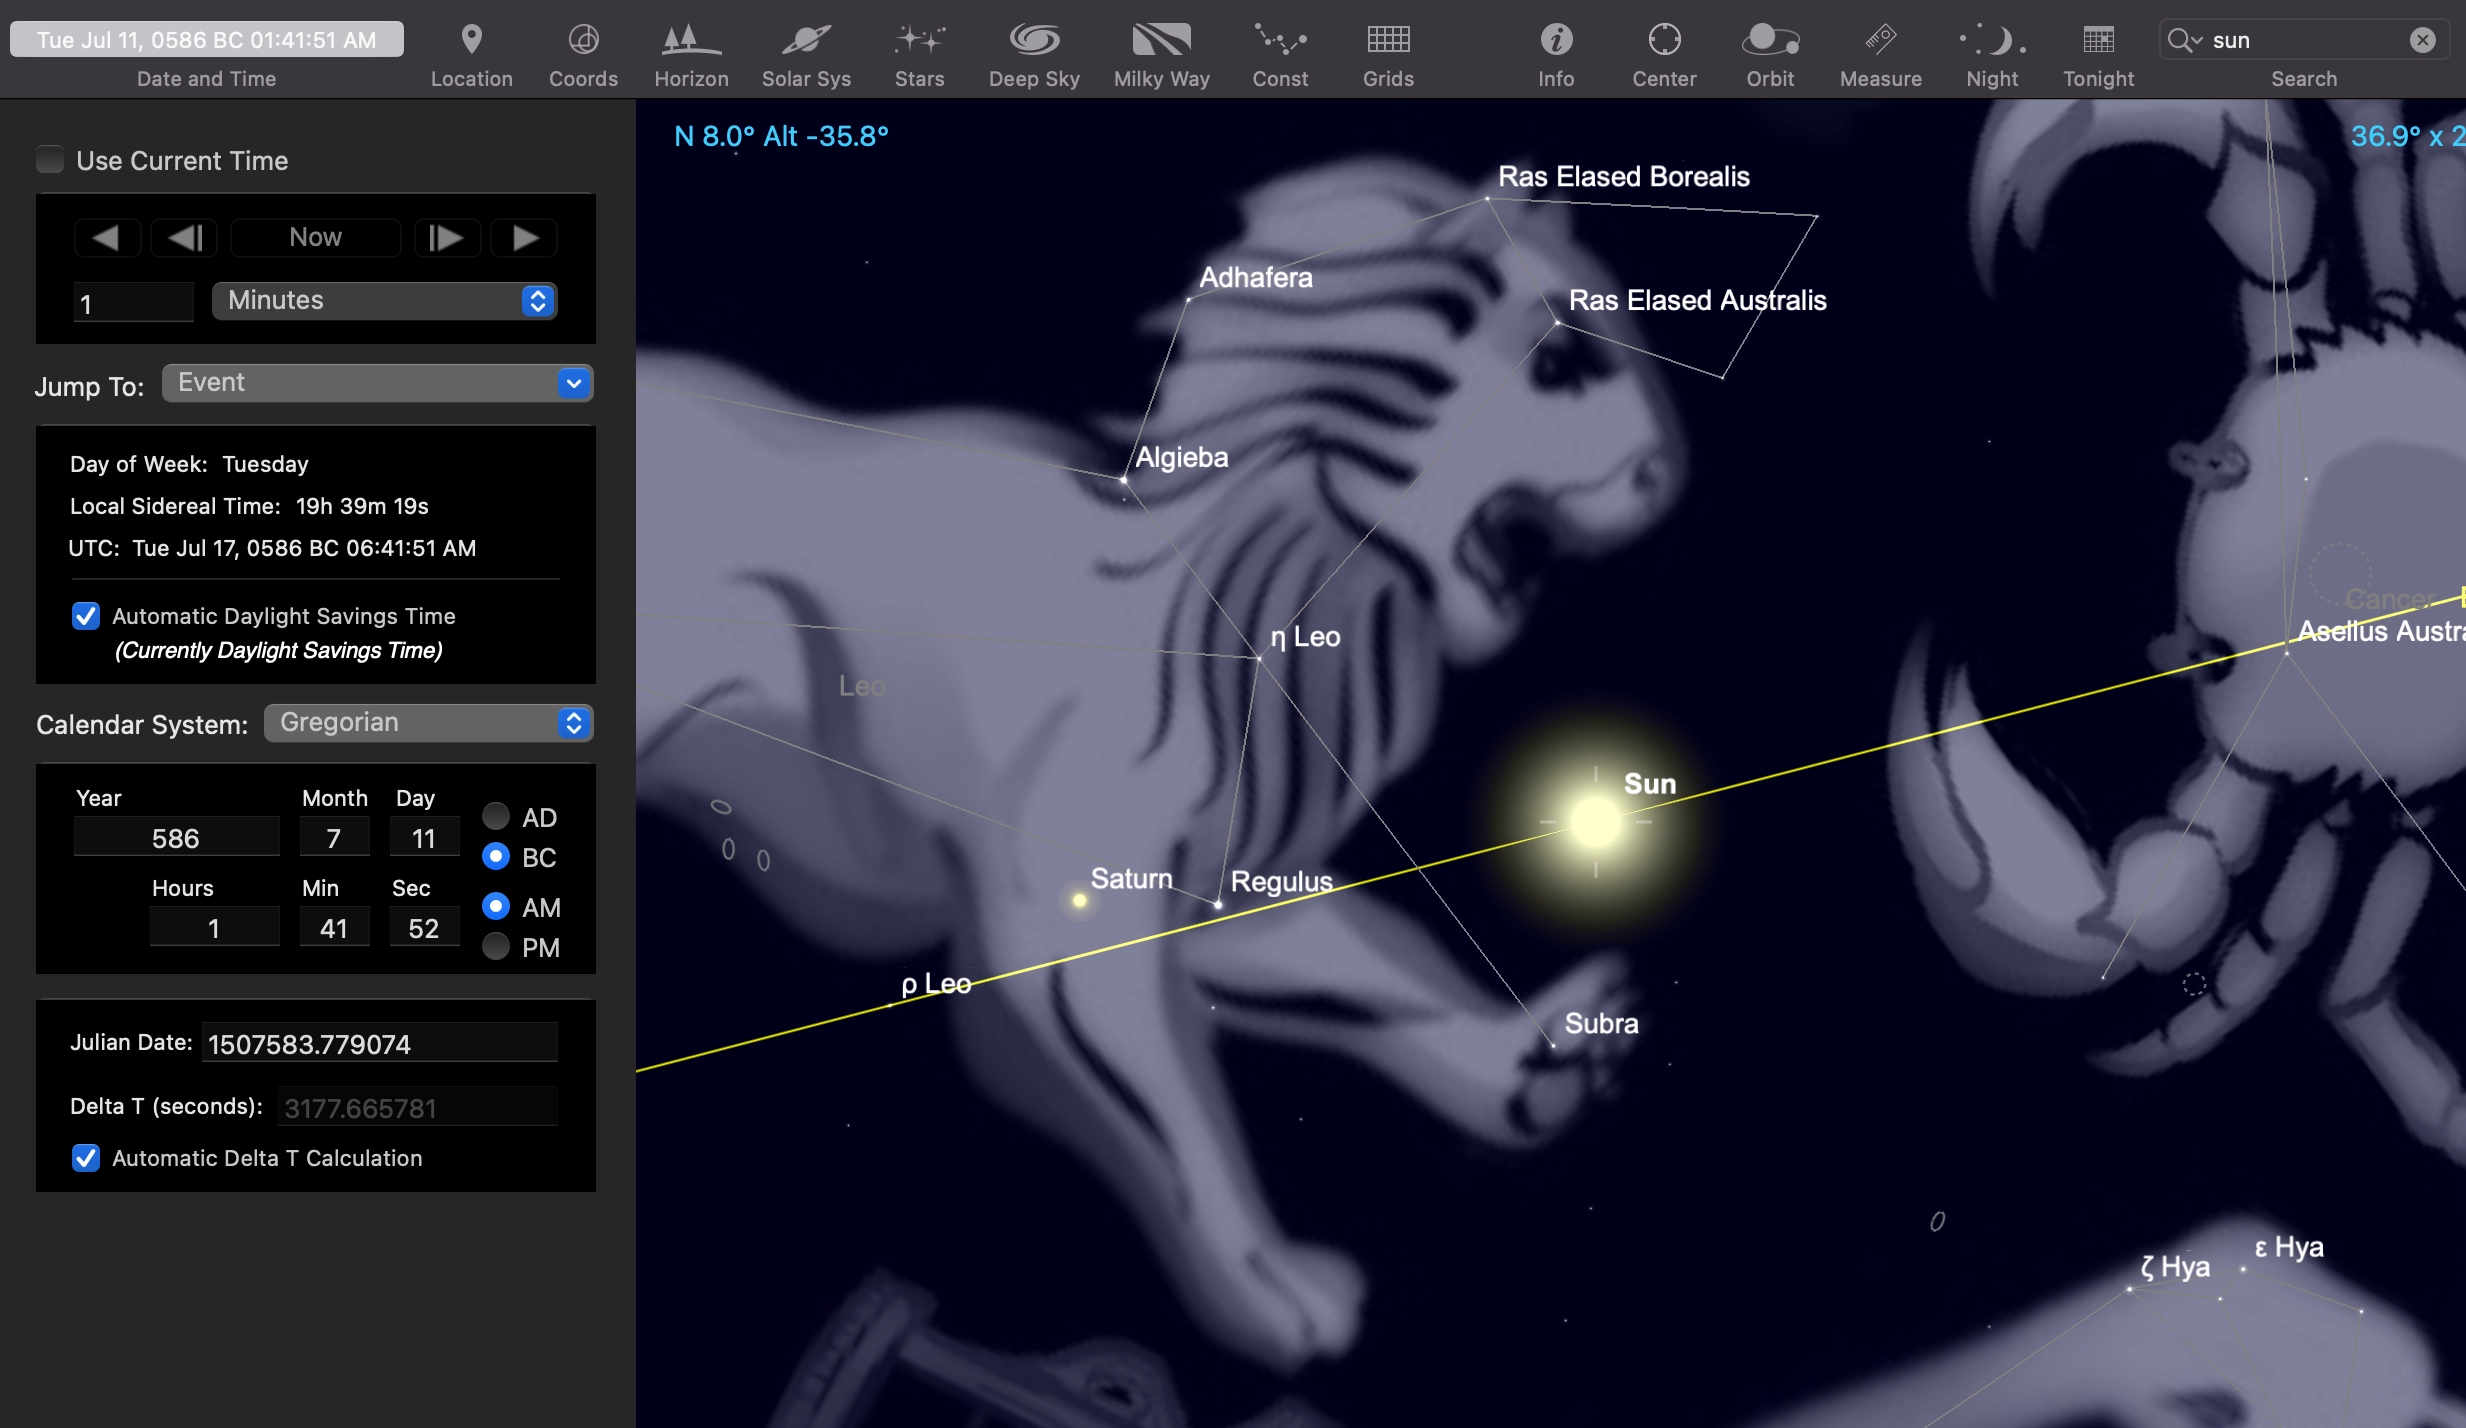Screen dimensions: 2466x1428
Task: Open the Minutes time unit dropdown
Action: [x=385, y=301]
